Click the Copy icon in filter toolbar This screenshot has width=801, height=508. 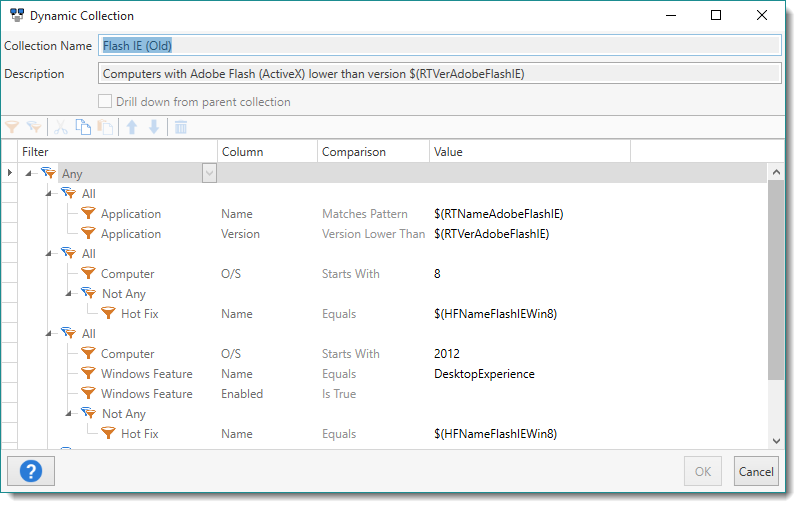83,127
